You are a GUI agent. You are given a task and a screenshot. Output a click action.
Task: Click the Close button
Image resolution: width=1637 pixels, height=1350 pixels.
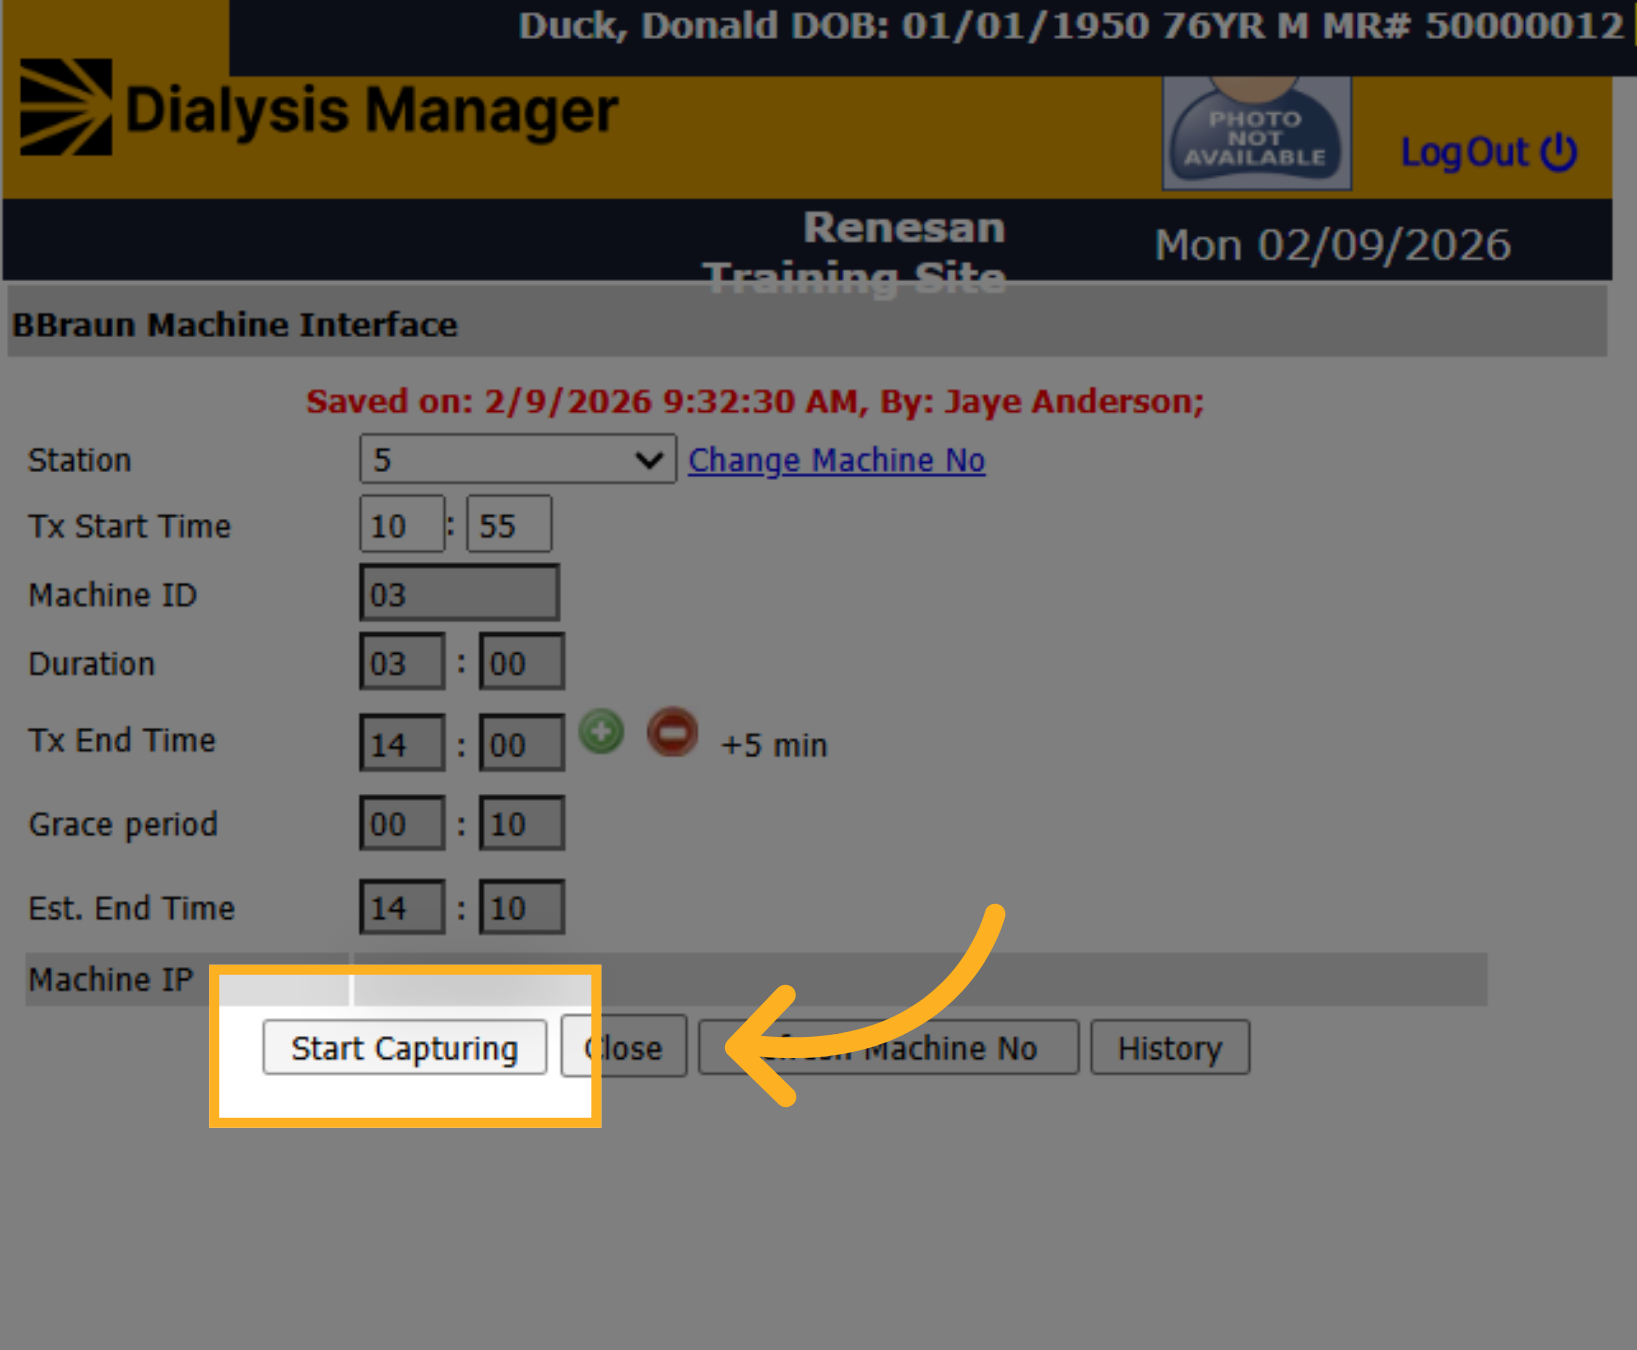[624, 1047]
